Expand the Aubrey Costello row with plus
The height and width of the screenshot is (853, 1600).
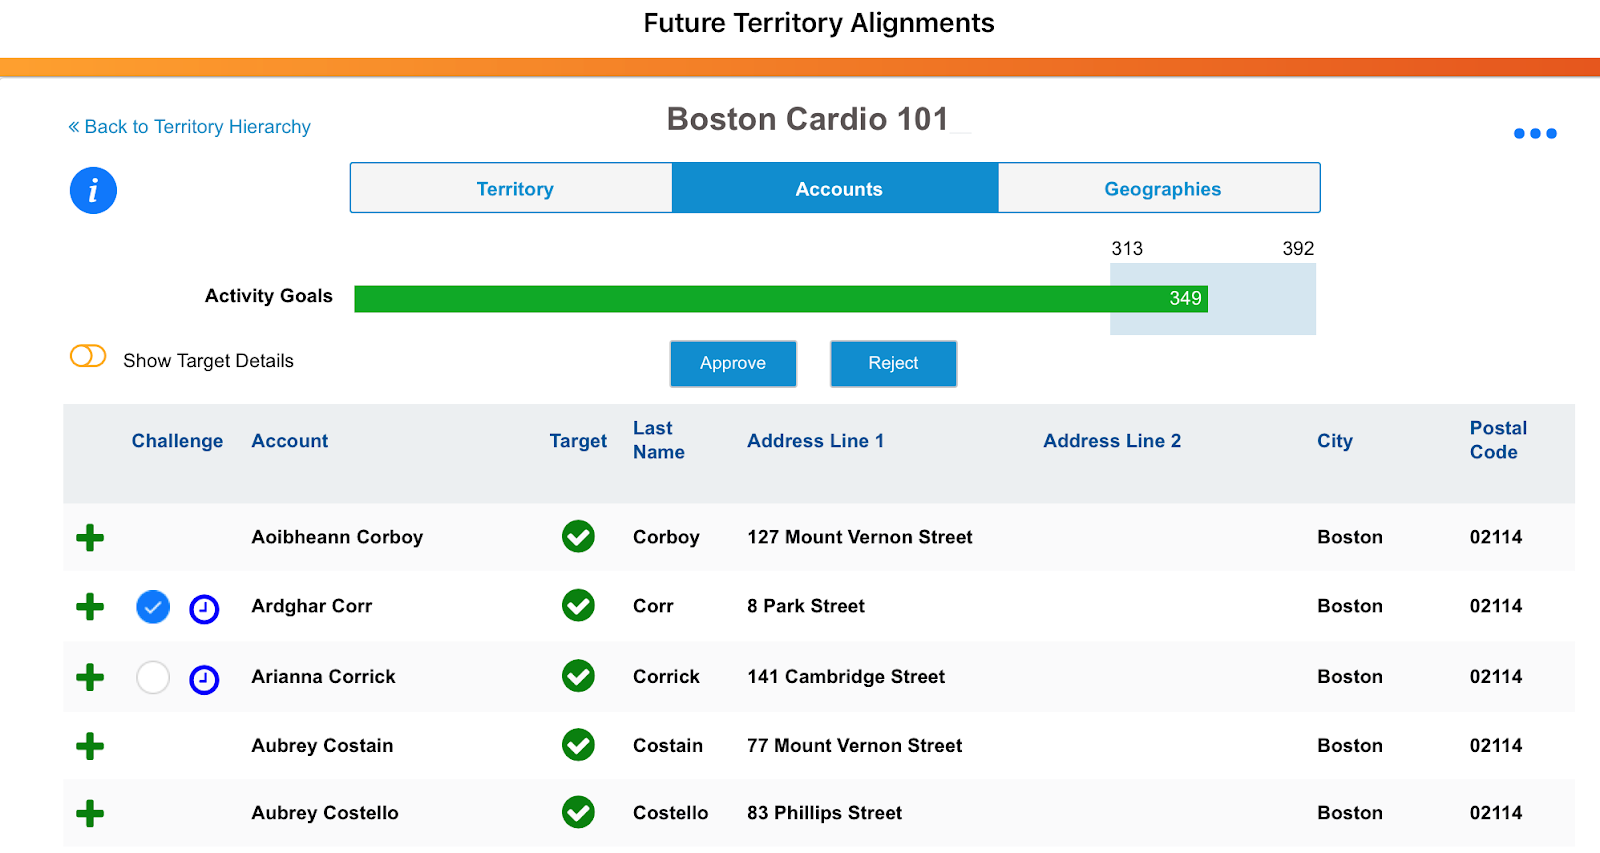(90, 813)
